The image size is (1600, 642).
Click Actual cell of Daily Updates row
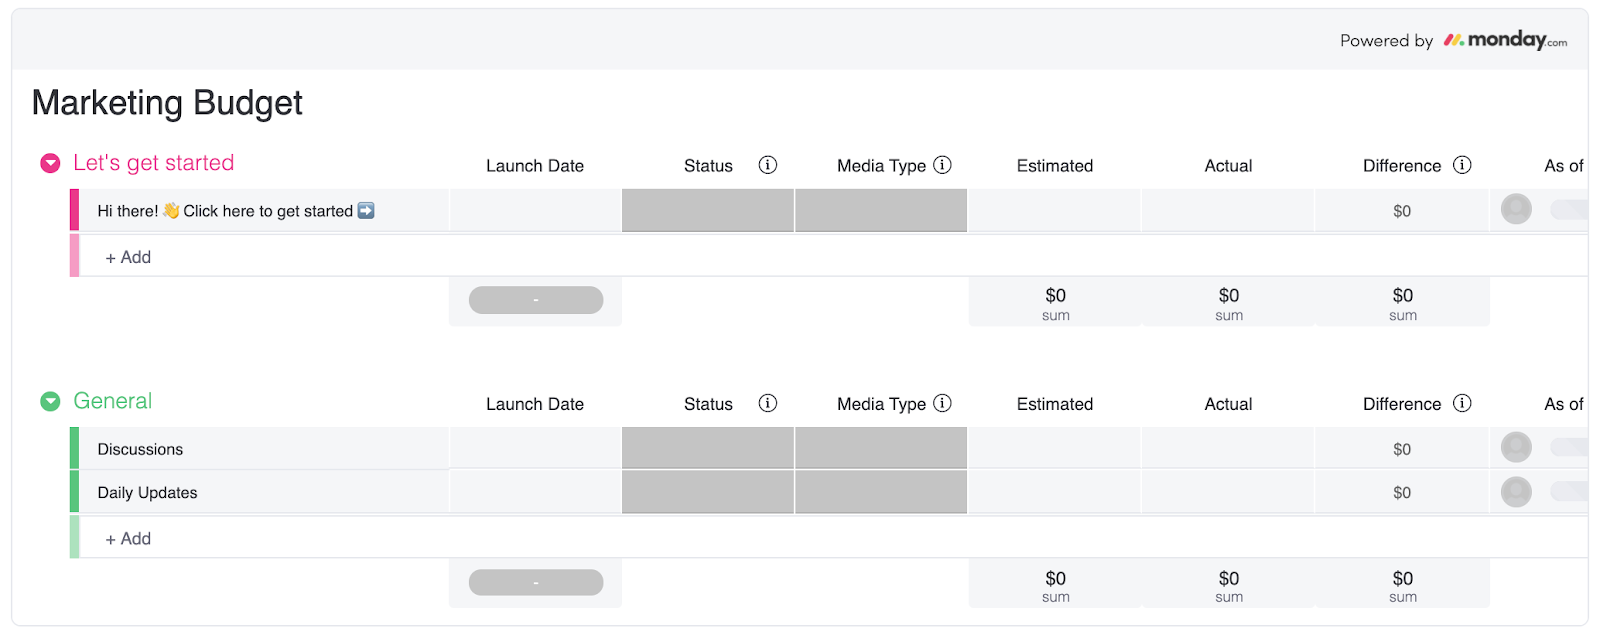coord(1228,492)
